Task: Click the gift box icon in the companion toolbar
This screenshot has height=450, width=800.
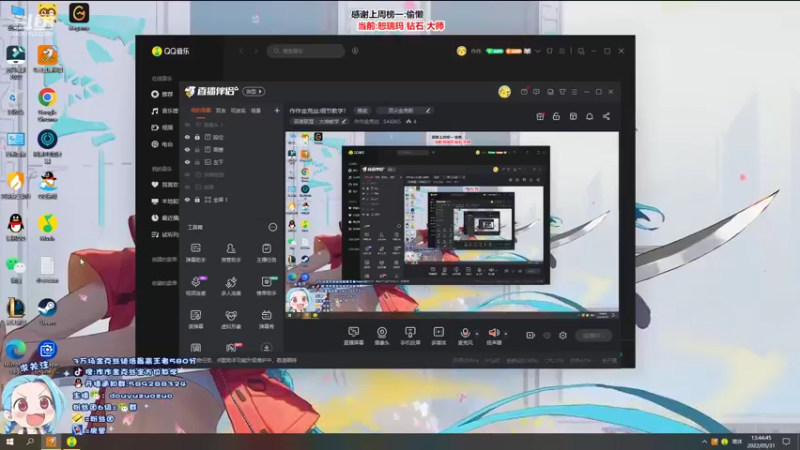Action: (x=540, y=116)
